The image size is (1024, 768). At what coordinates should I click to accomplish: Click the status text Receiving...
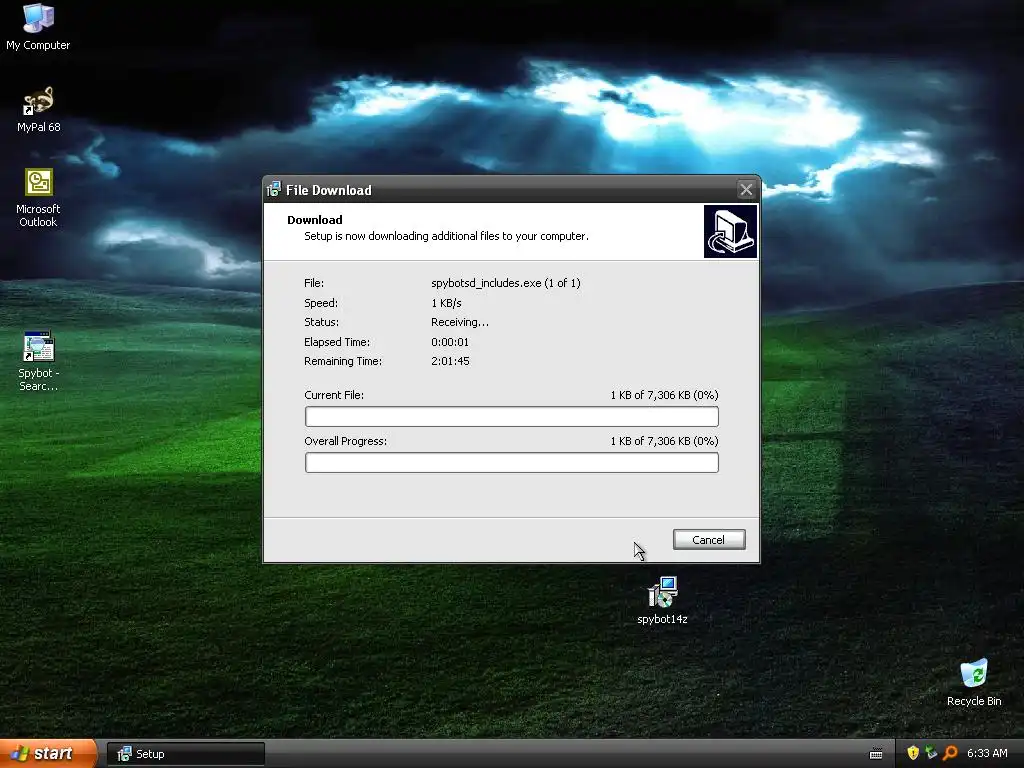click(x=460, y=322)
